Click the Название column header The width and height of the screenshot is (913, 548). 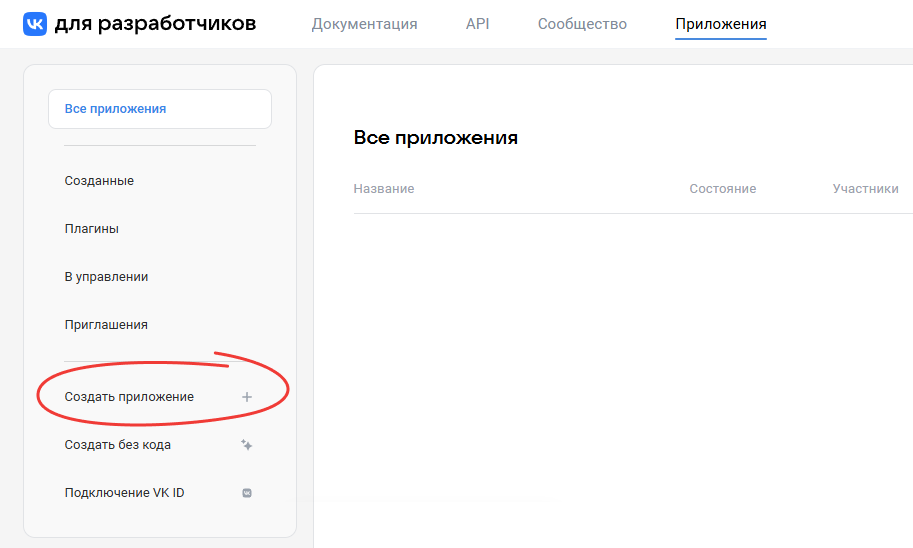(x=384, y=189)
